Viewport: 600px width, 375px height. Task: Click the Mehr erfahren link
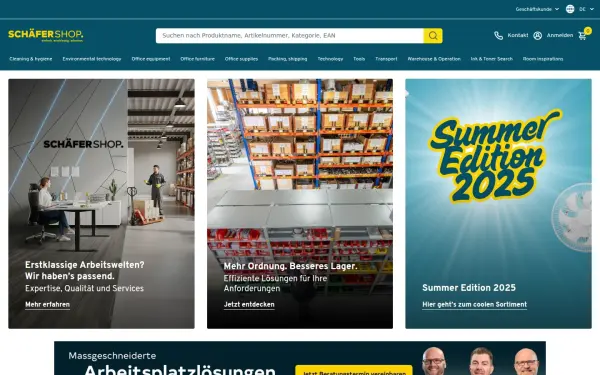[47, 305]
